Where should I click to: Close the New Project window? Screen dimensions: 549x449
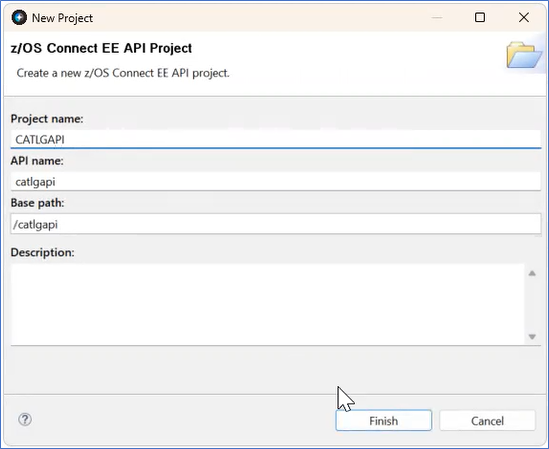coord(524,17)
